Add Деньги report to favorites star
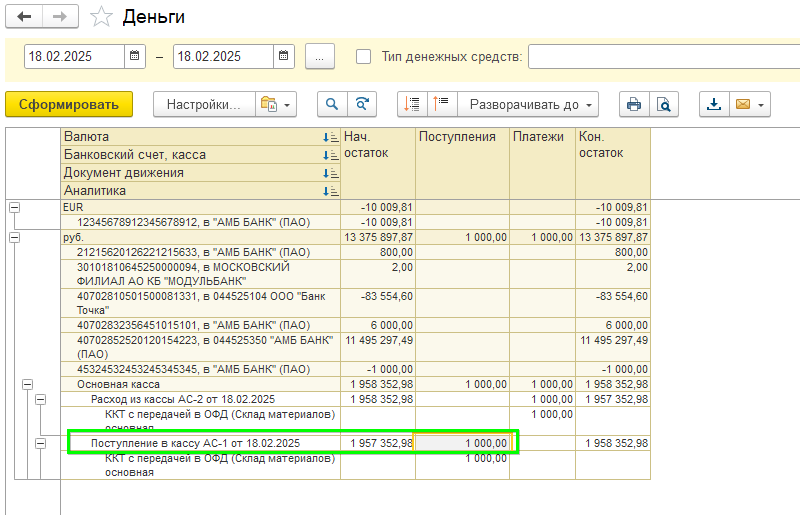 [101, 17]
